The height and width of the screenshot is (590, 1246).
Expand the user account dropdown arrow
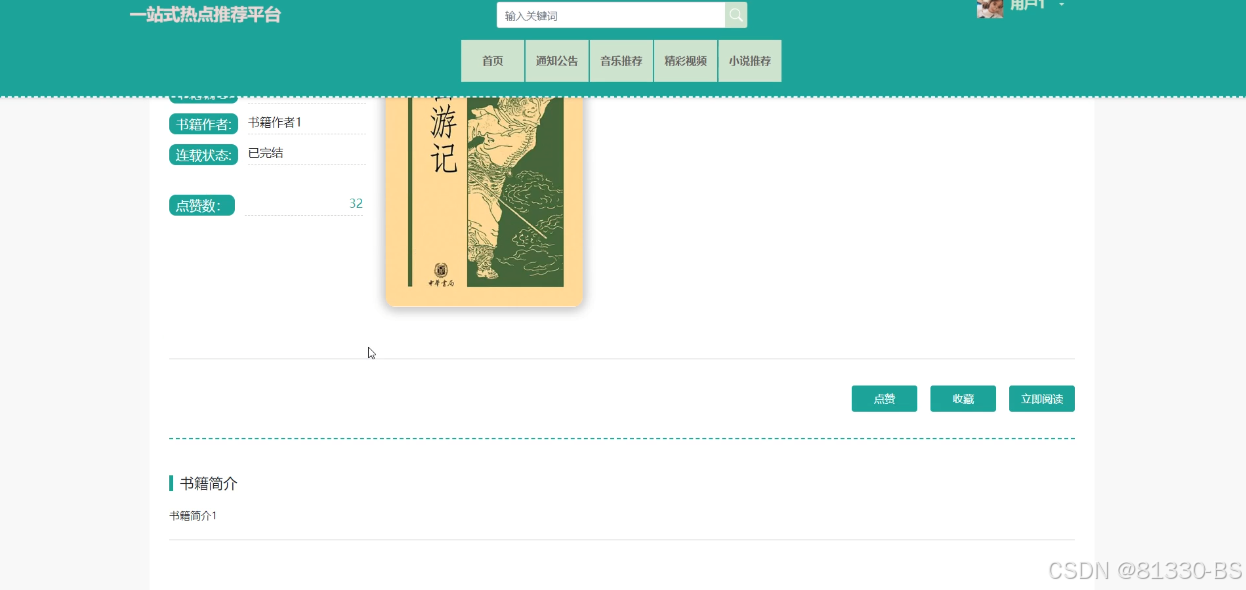(x=1061, y=5)
